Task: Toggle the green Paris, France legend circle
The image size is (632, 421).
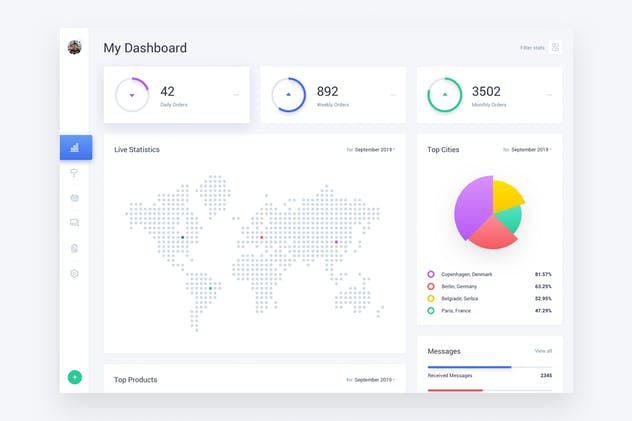Action: [431, 311]
